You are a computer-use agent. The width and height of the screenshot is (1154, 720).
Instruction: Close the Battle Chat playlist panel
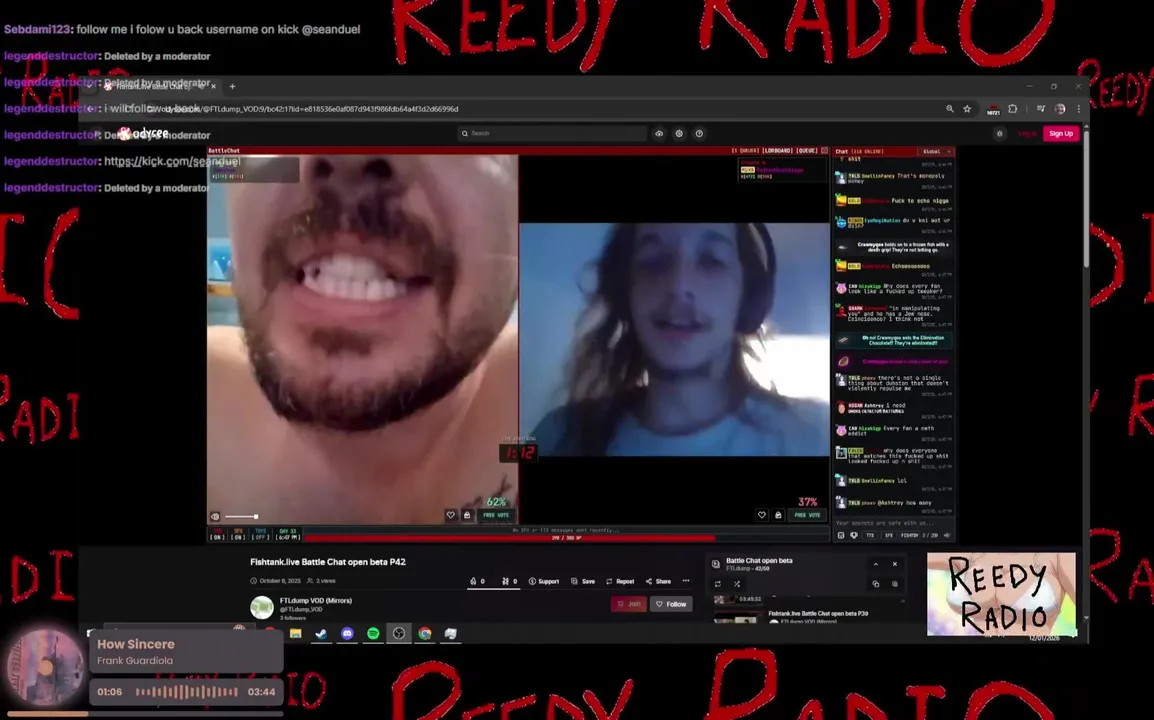895,564
